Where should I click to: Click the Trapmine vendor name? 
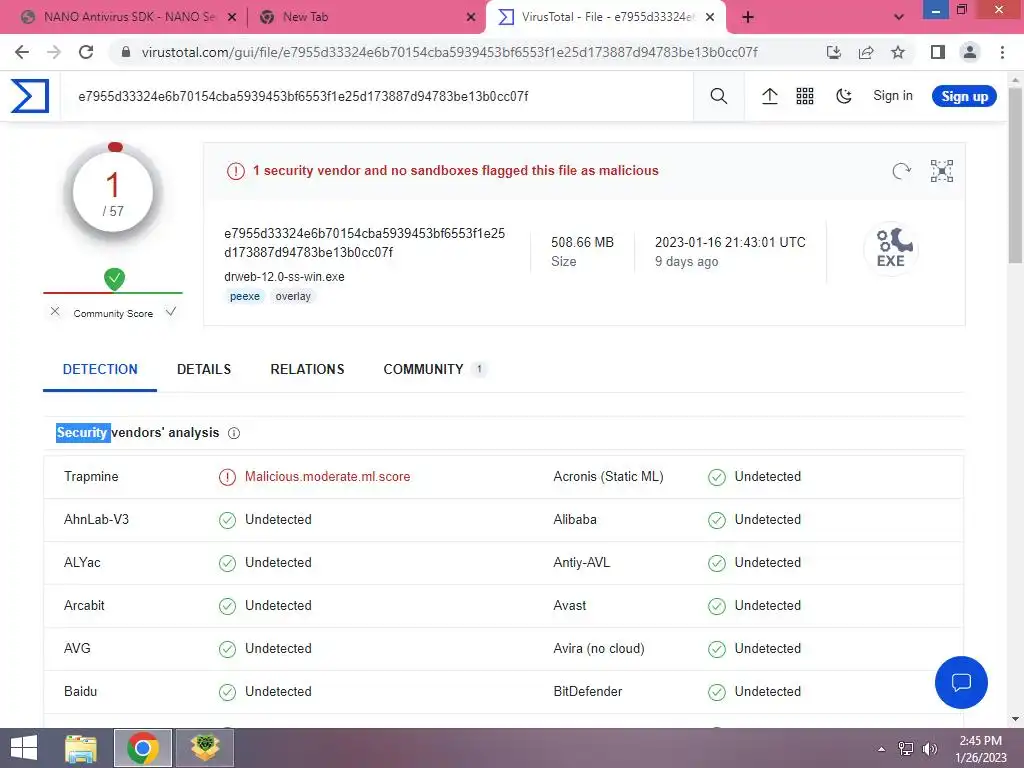pos(91,477)
